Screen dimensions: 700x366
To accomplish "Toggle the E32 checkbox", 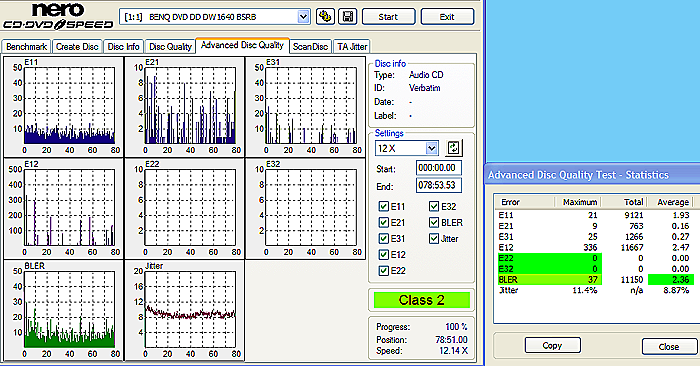I will tap(433, 206).
